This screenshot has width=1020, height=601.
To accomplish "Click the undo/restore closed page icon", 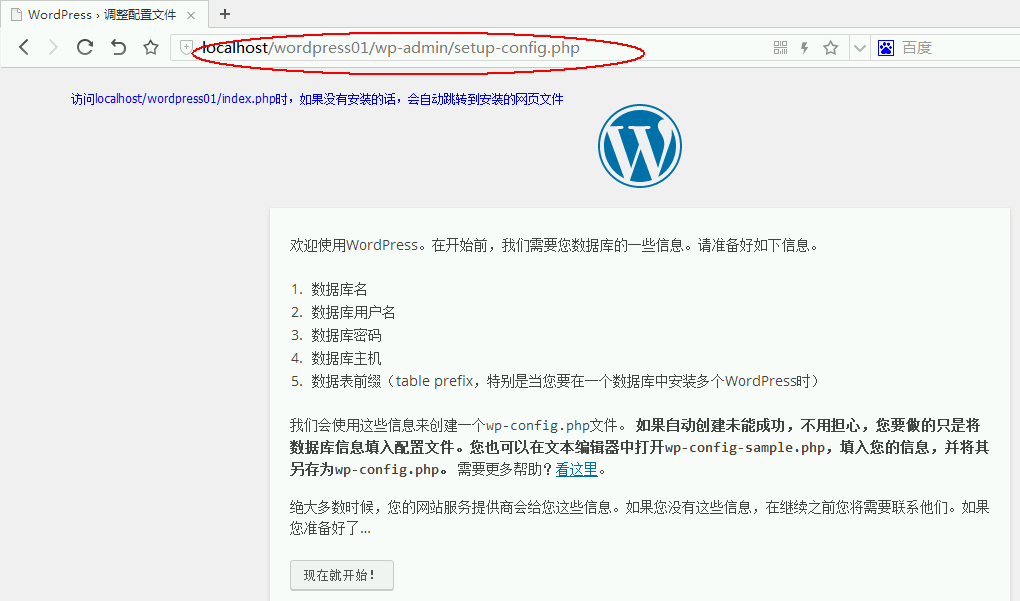I will [x=118, y=47].
